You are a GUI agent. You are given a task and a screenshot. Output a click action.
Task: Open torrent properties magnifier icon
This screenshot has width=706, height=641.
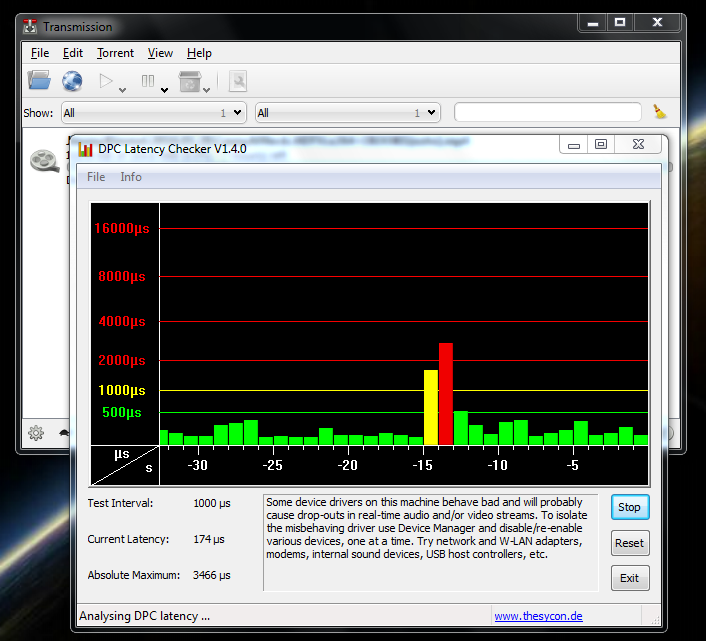point(238,81)
